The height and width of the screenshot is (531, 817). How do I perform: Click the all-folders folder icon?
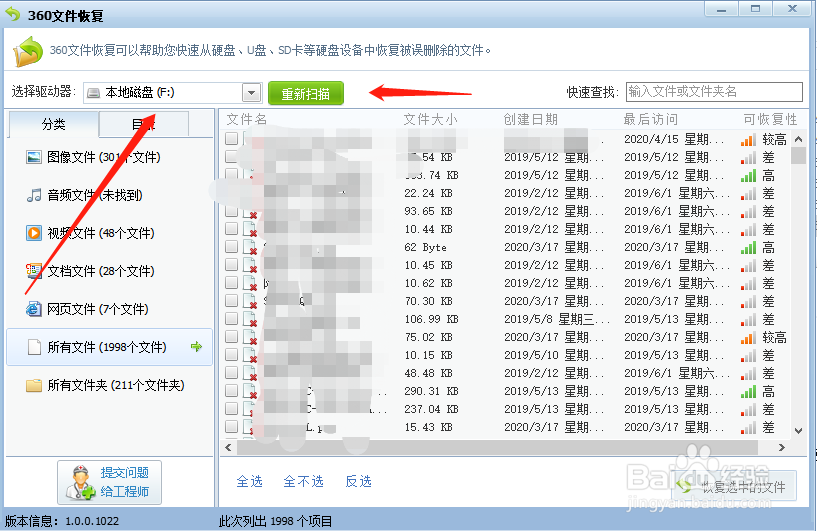point(34,386)
